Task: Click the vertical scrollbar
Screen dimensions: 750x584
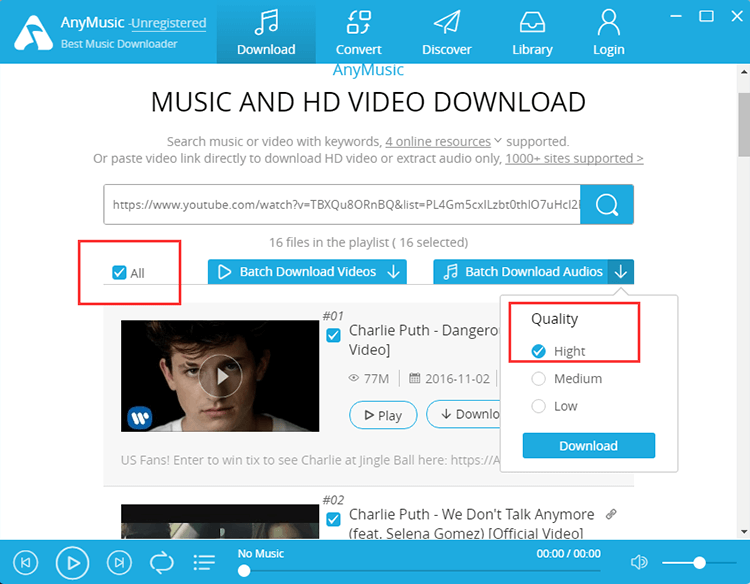Action: click(x=744, y=124)
